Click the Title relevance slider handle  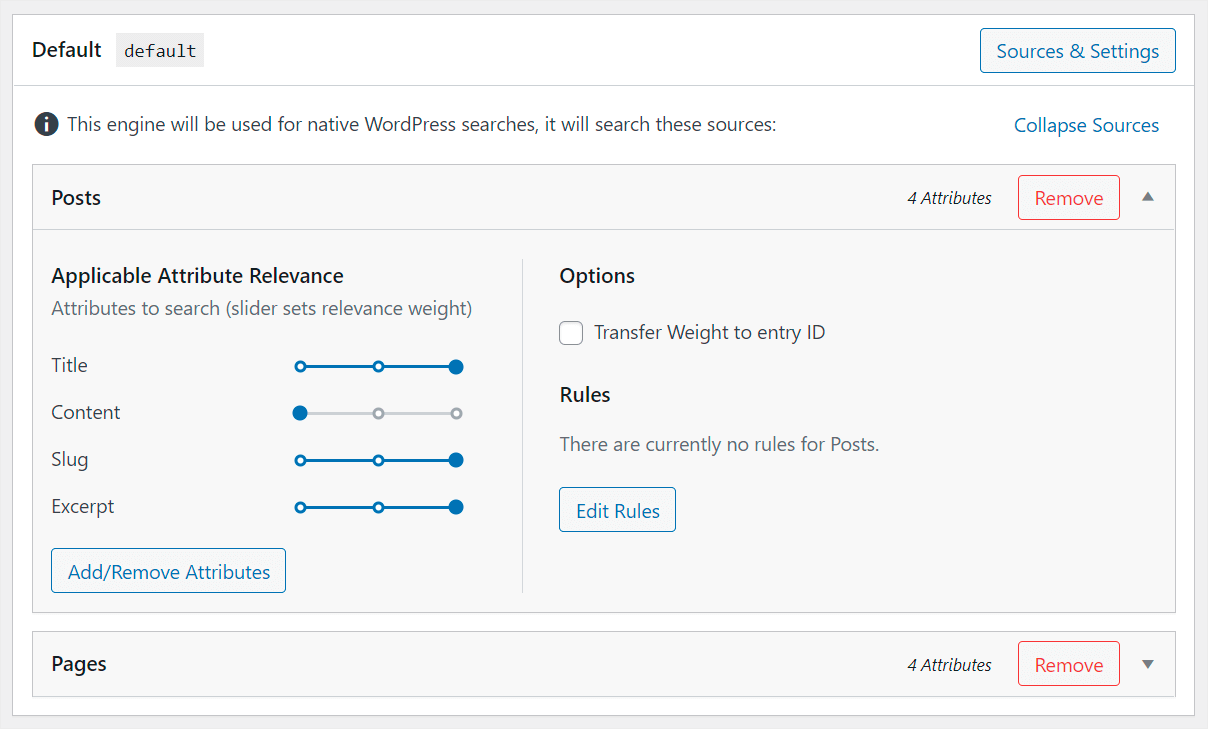455,366
